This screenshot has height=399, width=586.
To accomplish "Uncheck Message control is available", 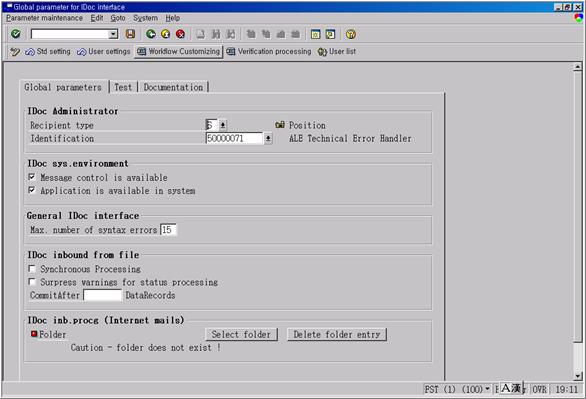I will click(x=32, y=177).
